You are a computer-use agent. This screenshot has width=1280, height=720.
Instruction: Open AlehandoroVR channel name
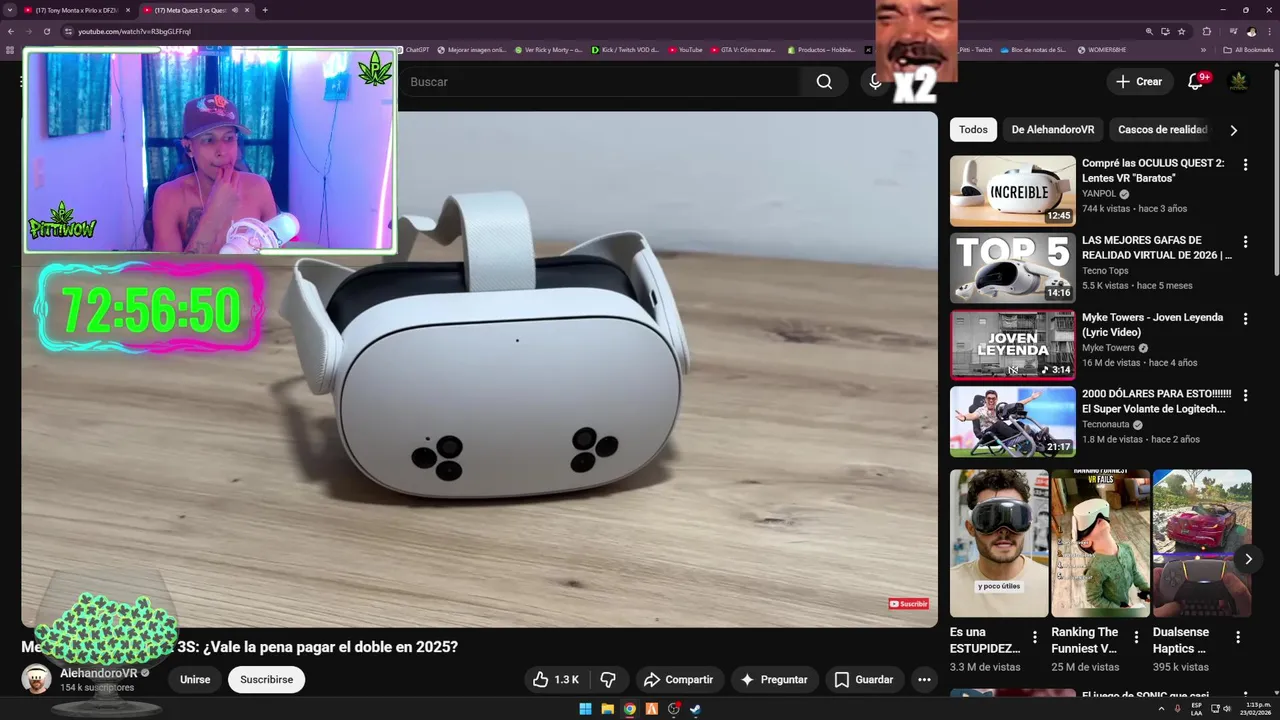point(98,673)
